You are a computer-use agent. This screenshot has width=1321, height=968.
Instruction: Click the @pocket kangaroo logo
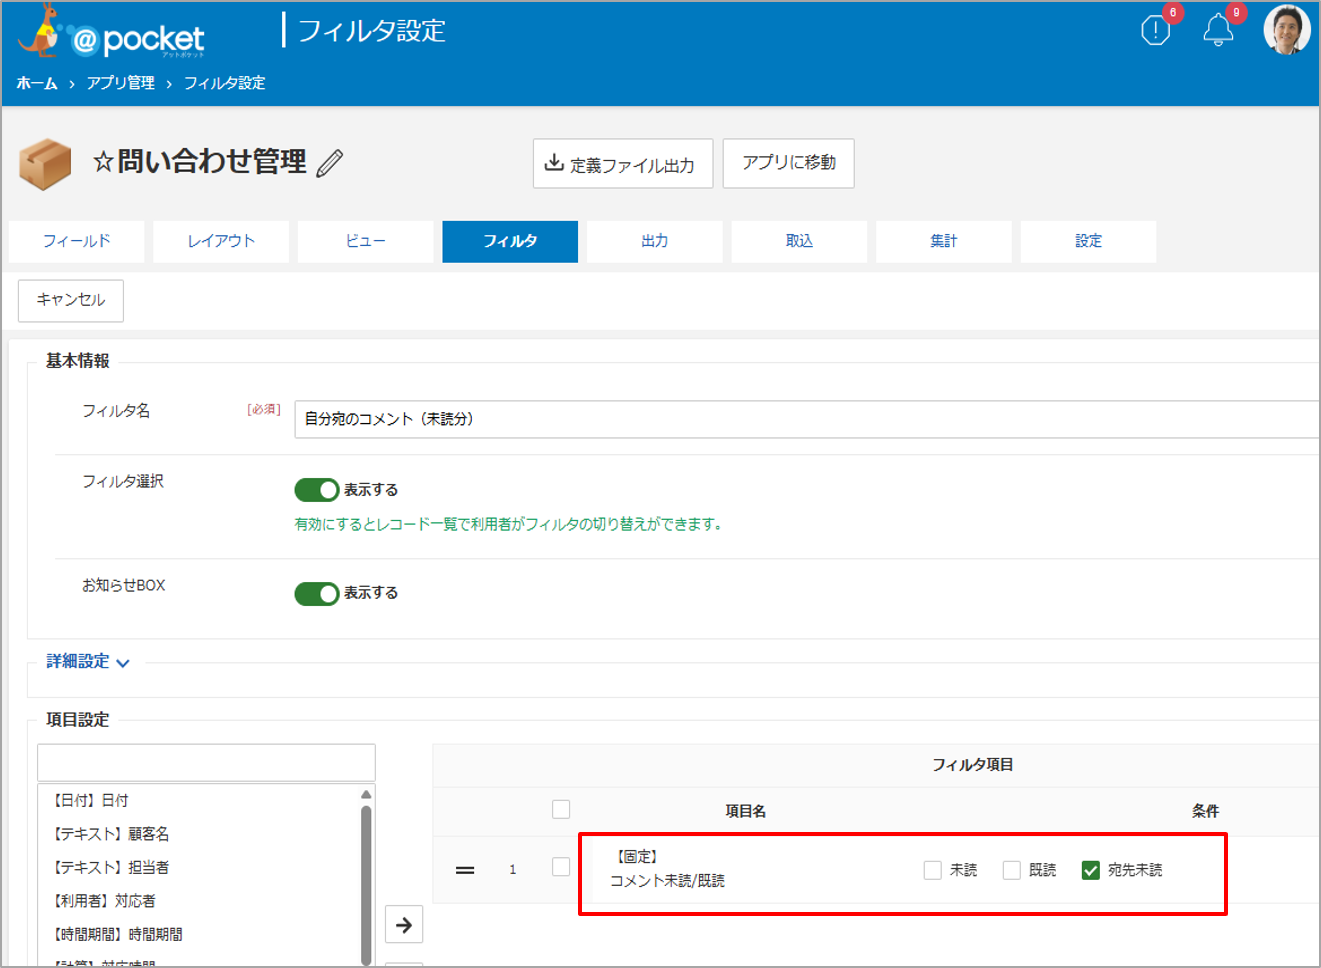click(x=110, y=35)
